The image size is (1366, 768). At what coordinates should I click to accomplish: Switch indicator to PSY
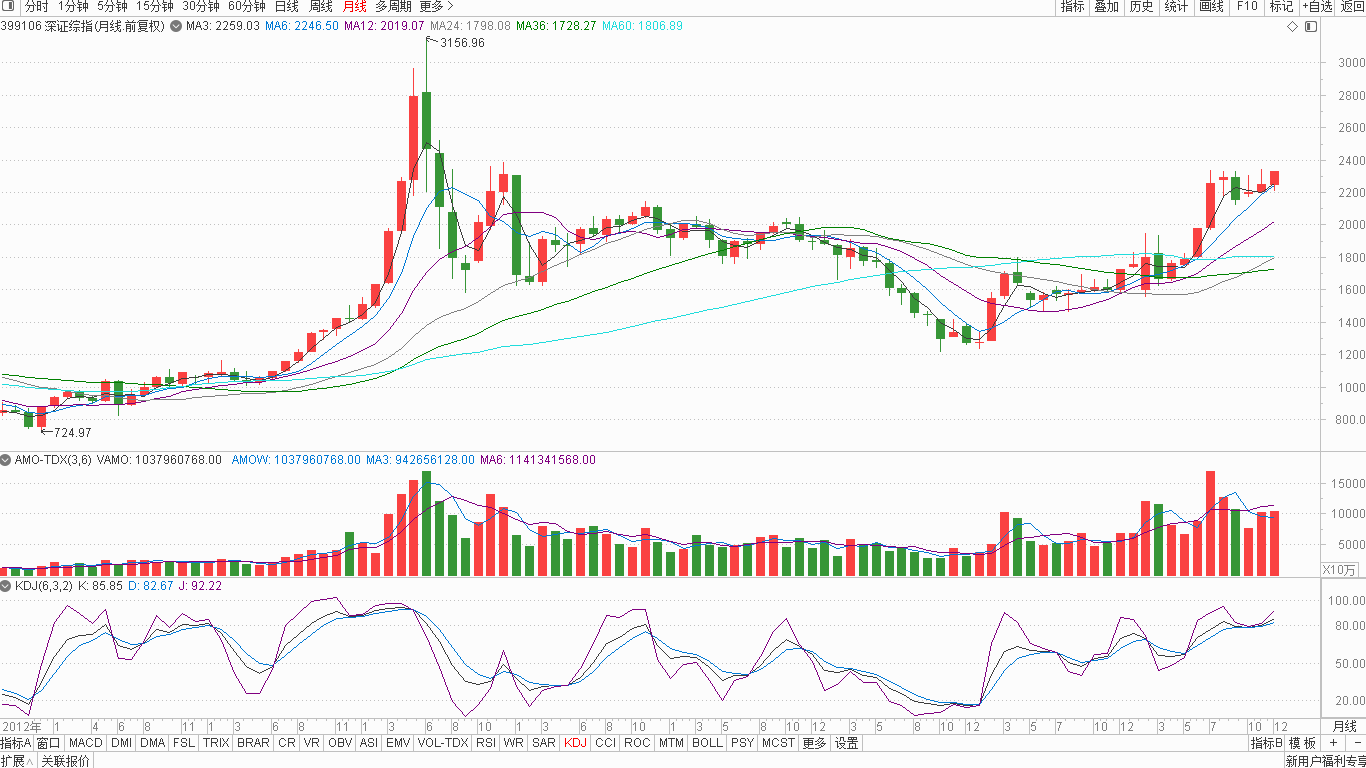(742, 743)
